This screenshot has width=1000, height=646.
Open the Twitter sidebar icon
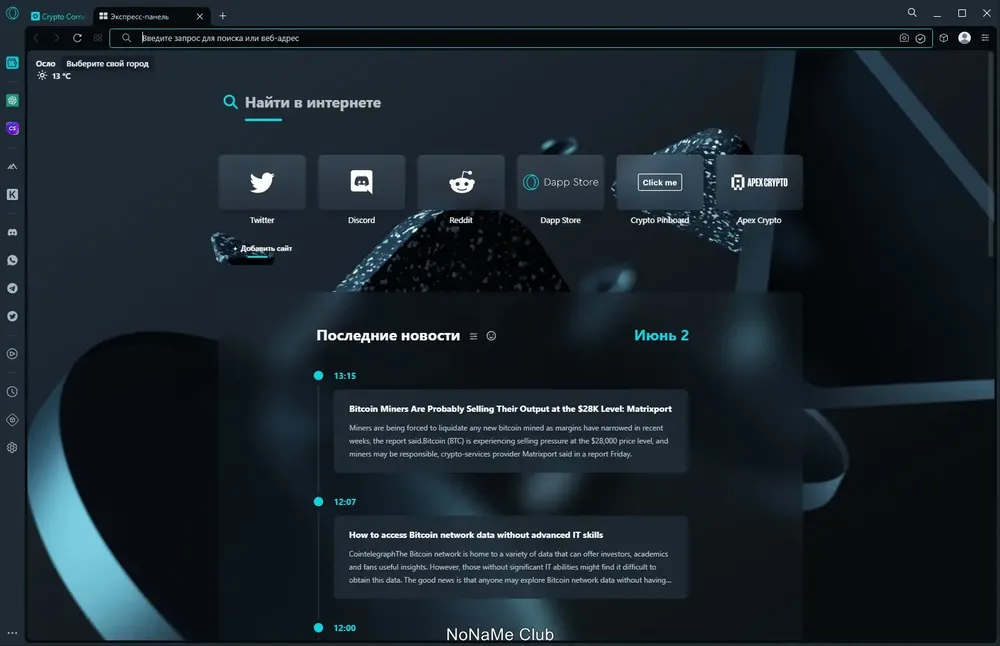coord(12,316)
